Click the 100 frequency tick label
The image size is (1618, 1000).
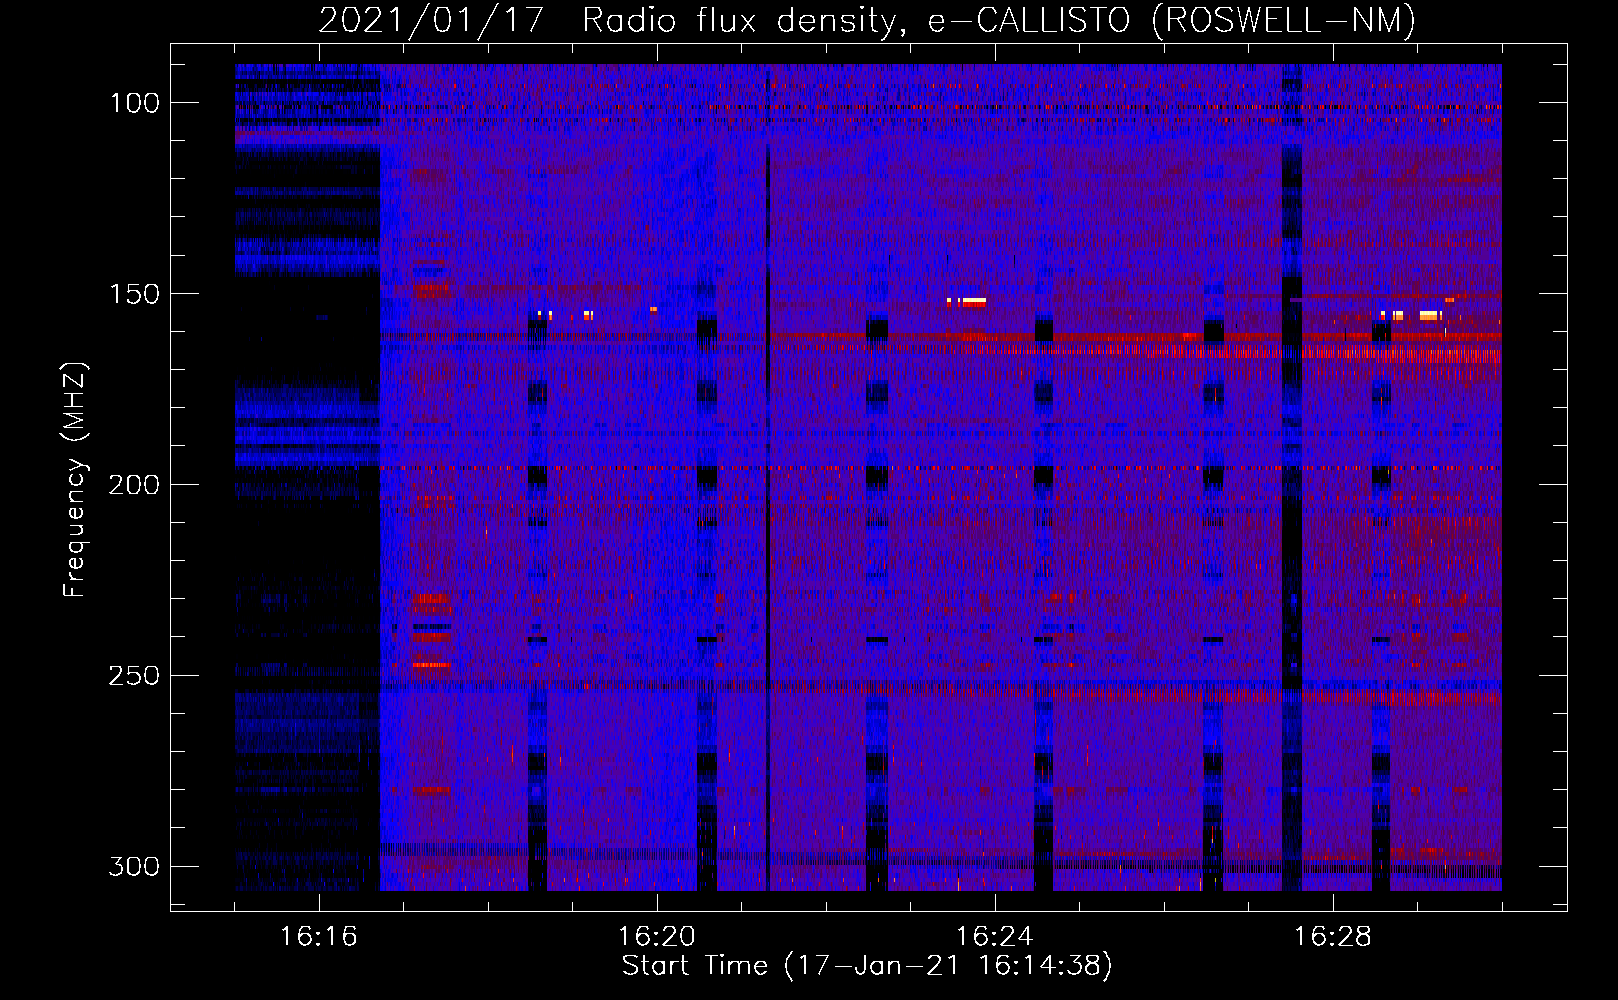pyautogui.click(x=135, y=103)
